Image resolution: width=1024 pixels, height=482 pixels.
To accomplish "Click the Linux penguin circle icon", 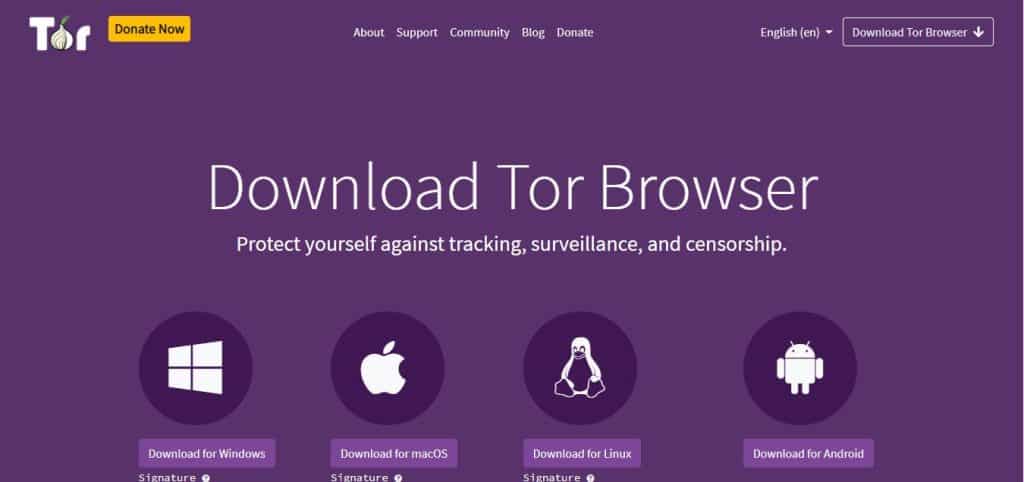I will (x=580, y=368).
